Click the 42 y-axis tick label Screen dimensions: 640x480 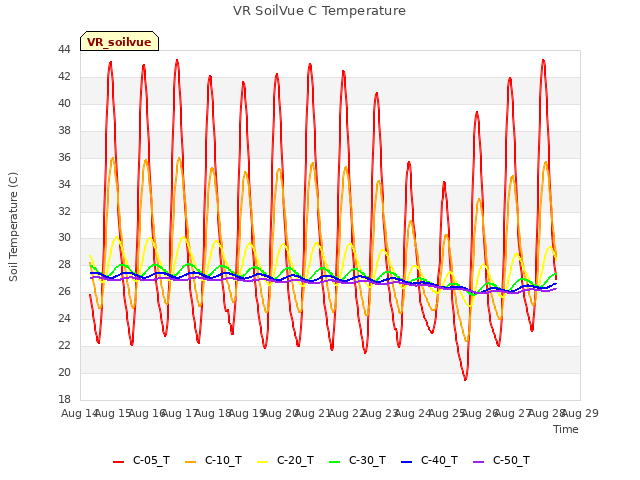pyautogui.click(x=64, y=76)
